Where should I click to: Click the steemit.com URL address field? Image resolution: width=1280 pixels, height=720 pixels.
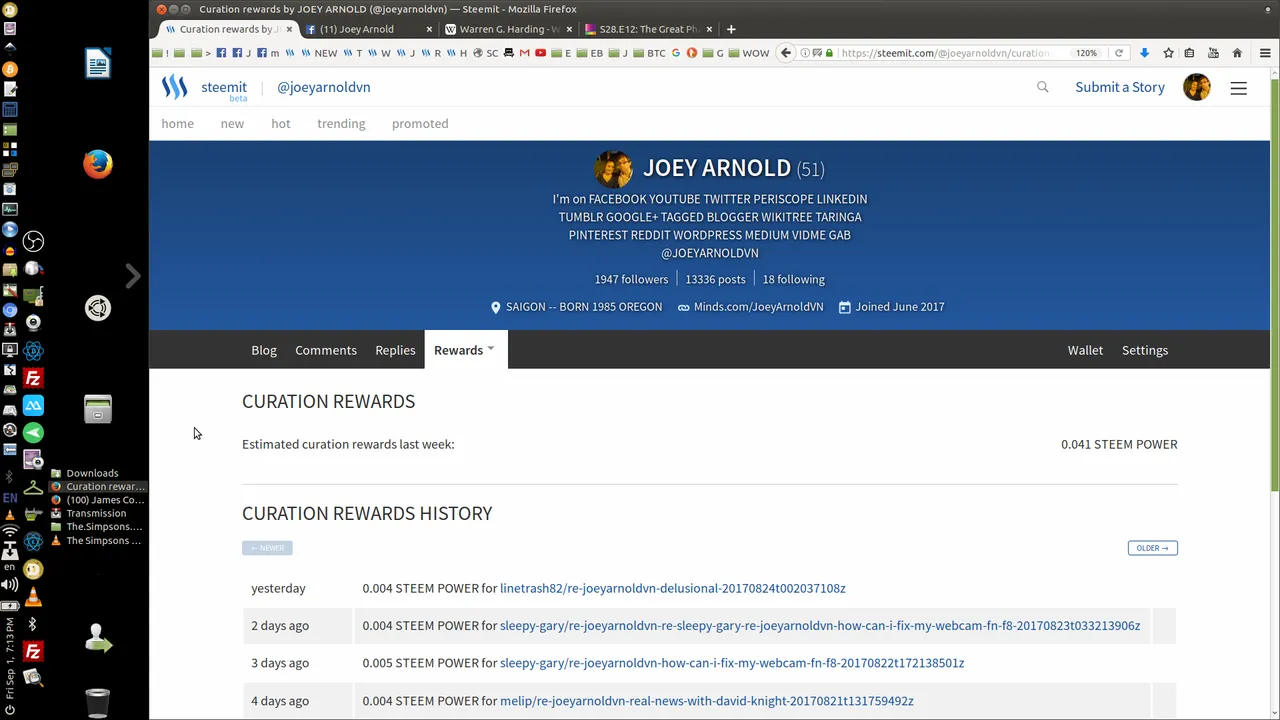tap(945, 53)
